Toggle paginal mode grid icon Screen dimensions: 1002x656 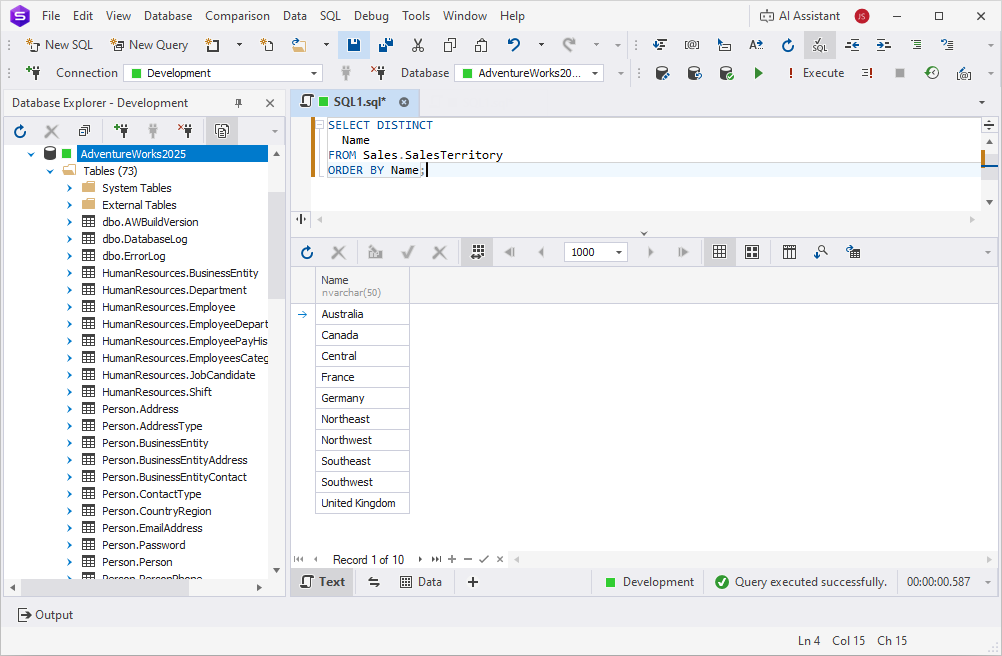(x=477, y=252)
